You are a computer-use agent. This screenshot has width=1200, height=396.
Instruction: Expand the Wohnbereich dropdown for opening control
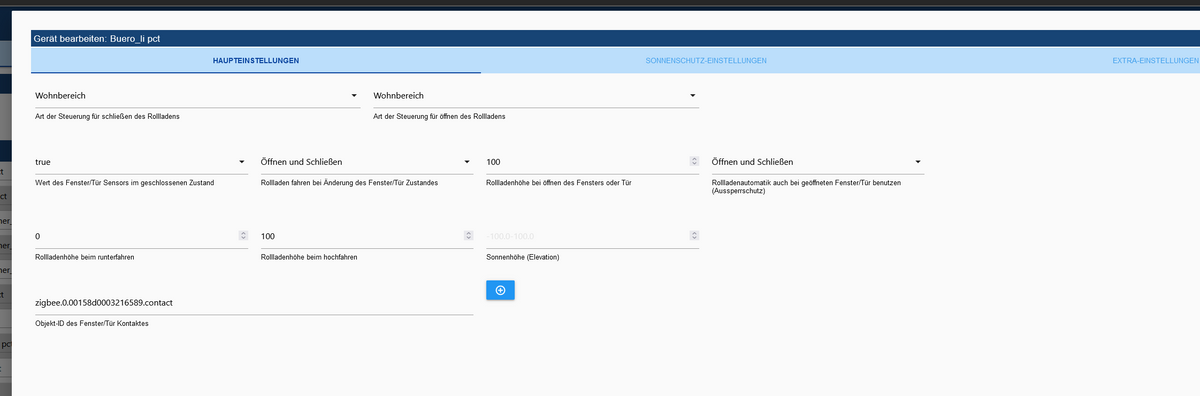click(x=535, y=96)
